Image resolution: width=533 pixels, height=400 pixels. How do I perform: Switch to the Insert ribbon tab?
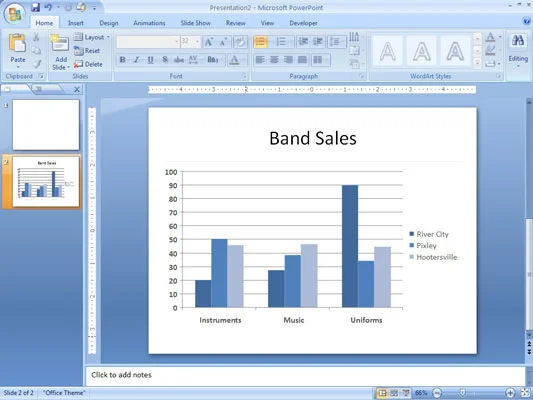pyautogui.click(x=75, y=23)
